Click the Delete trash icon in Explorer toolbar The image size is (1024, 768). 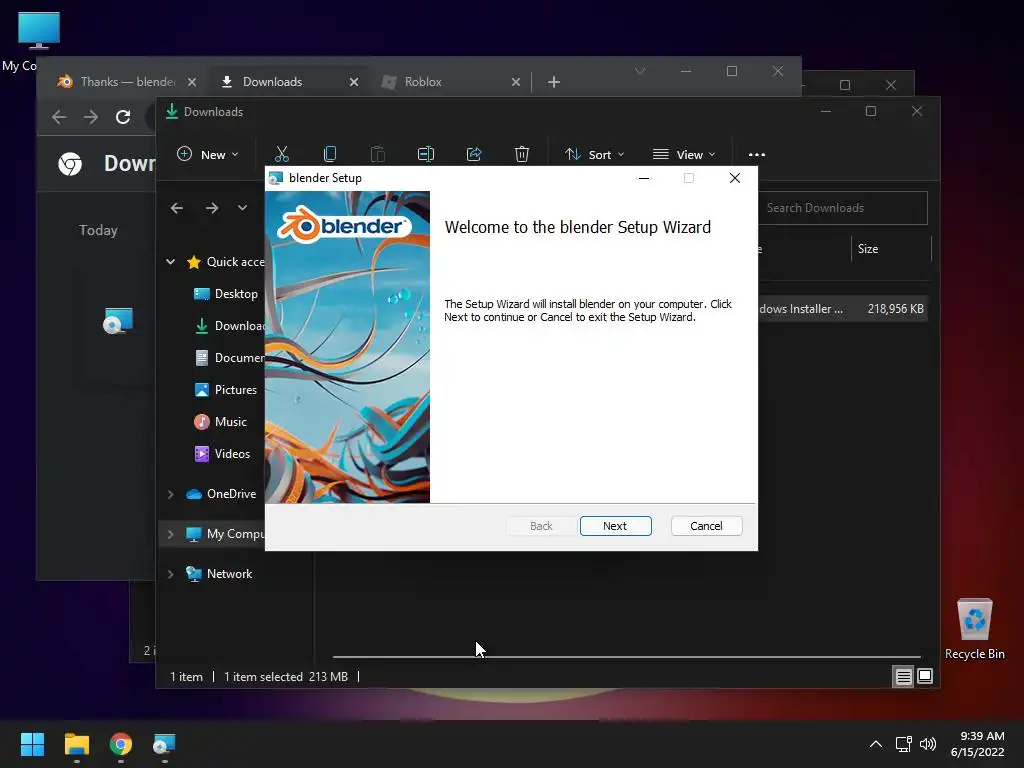(x=521, y=154)
